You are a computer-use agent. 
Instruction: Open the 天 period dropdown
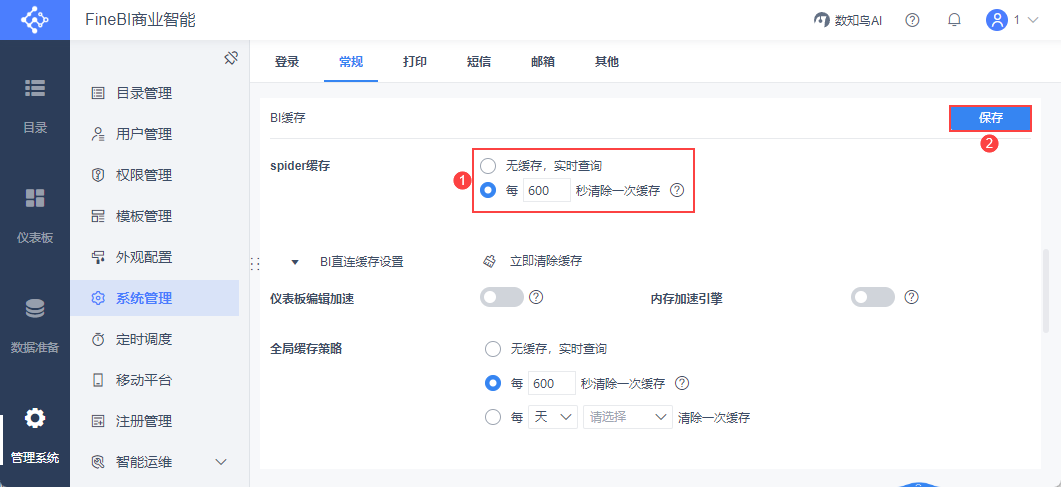(553, 417)
